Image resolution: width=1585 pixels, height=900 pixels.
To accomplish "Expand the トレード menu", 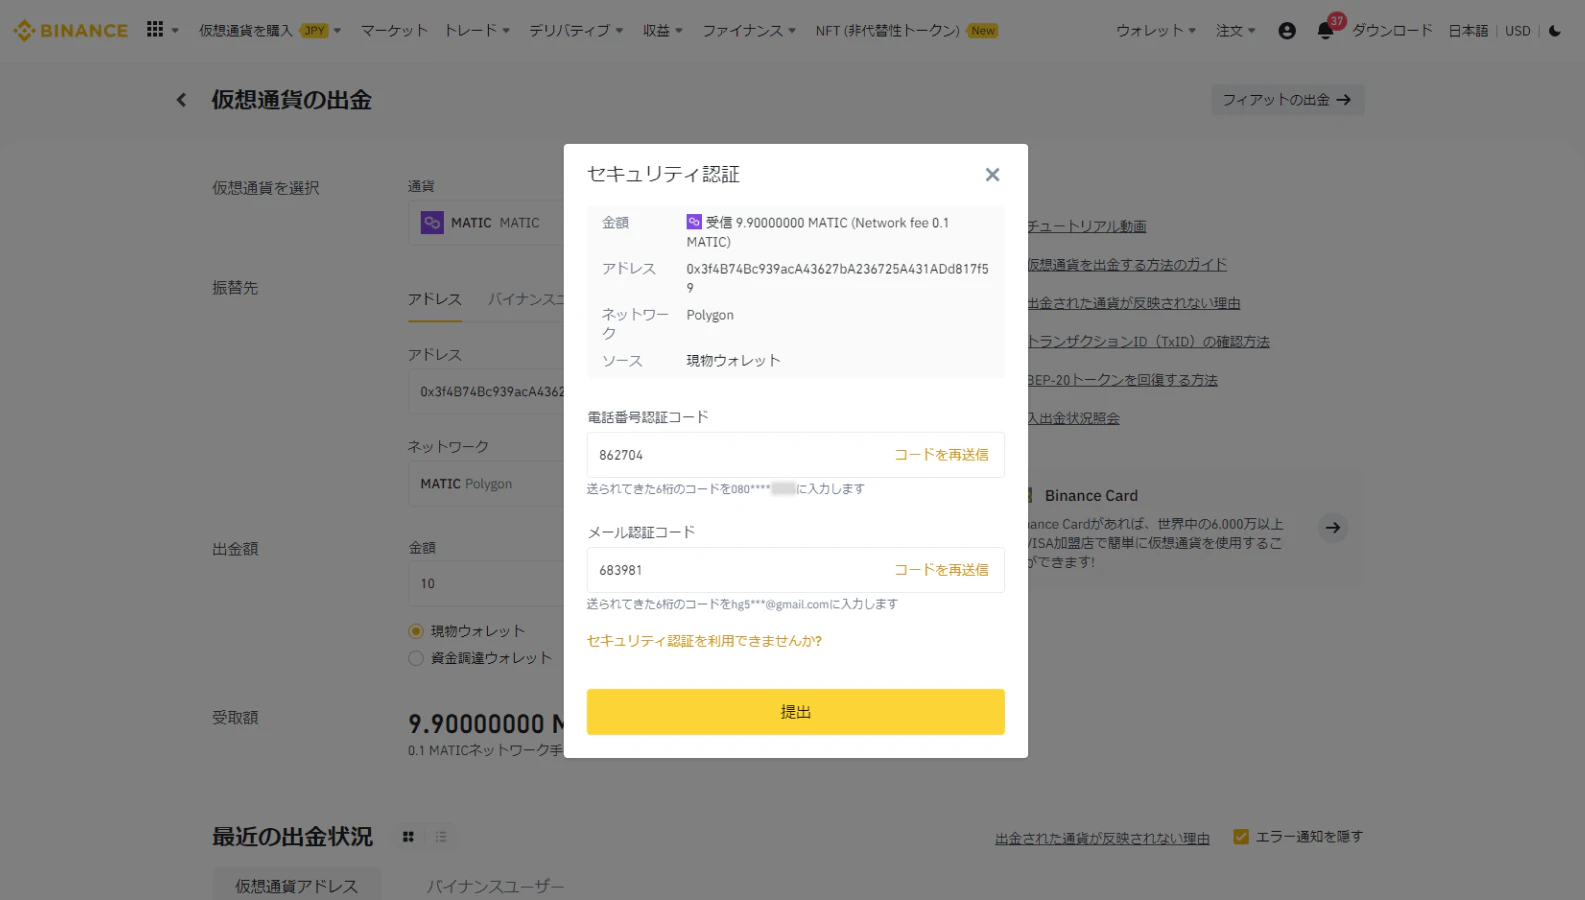I will click(477, 31).
